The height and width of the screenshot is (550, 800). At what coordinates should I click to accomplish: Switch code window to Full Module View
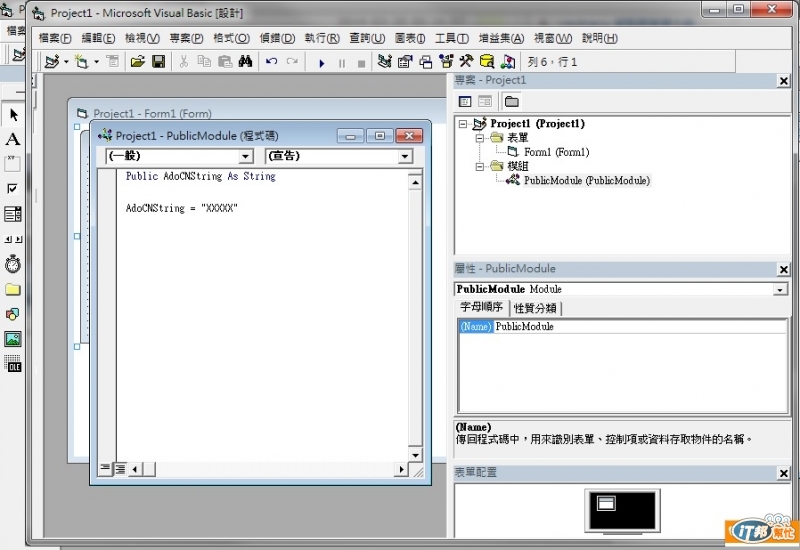[x=120, y=468]
